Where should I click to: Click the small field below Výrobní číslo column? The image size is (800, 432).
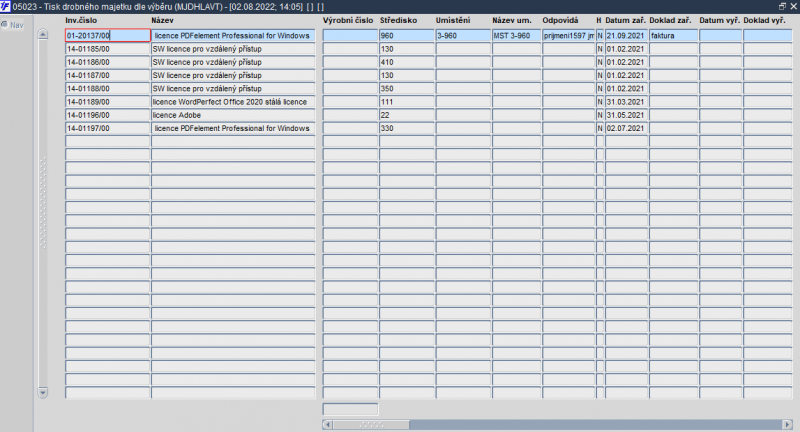coord(350,409)
